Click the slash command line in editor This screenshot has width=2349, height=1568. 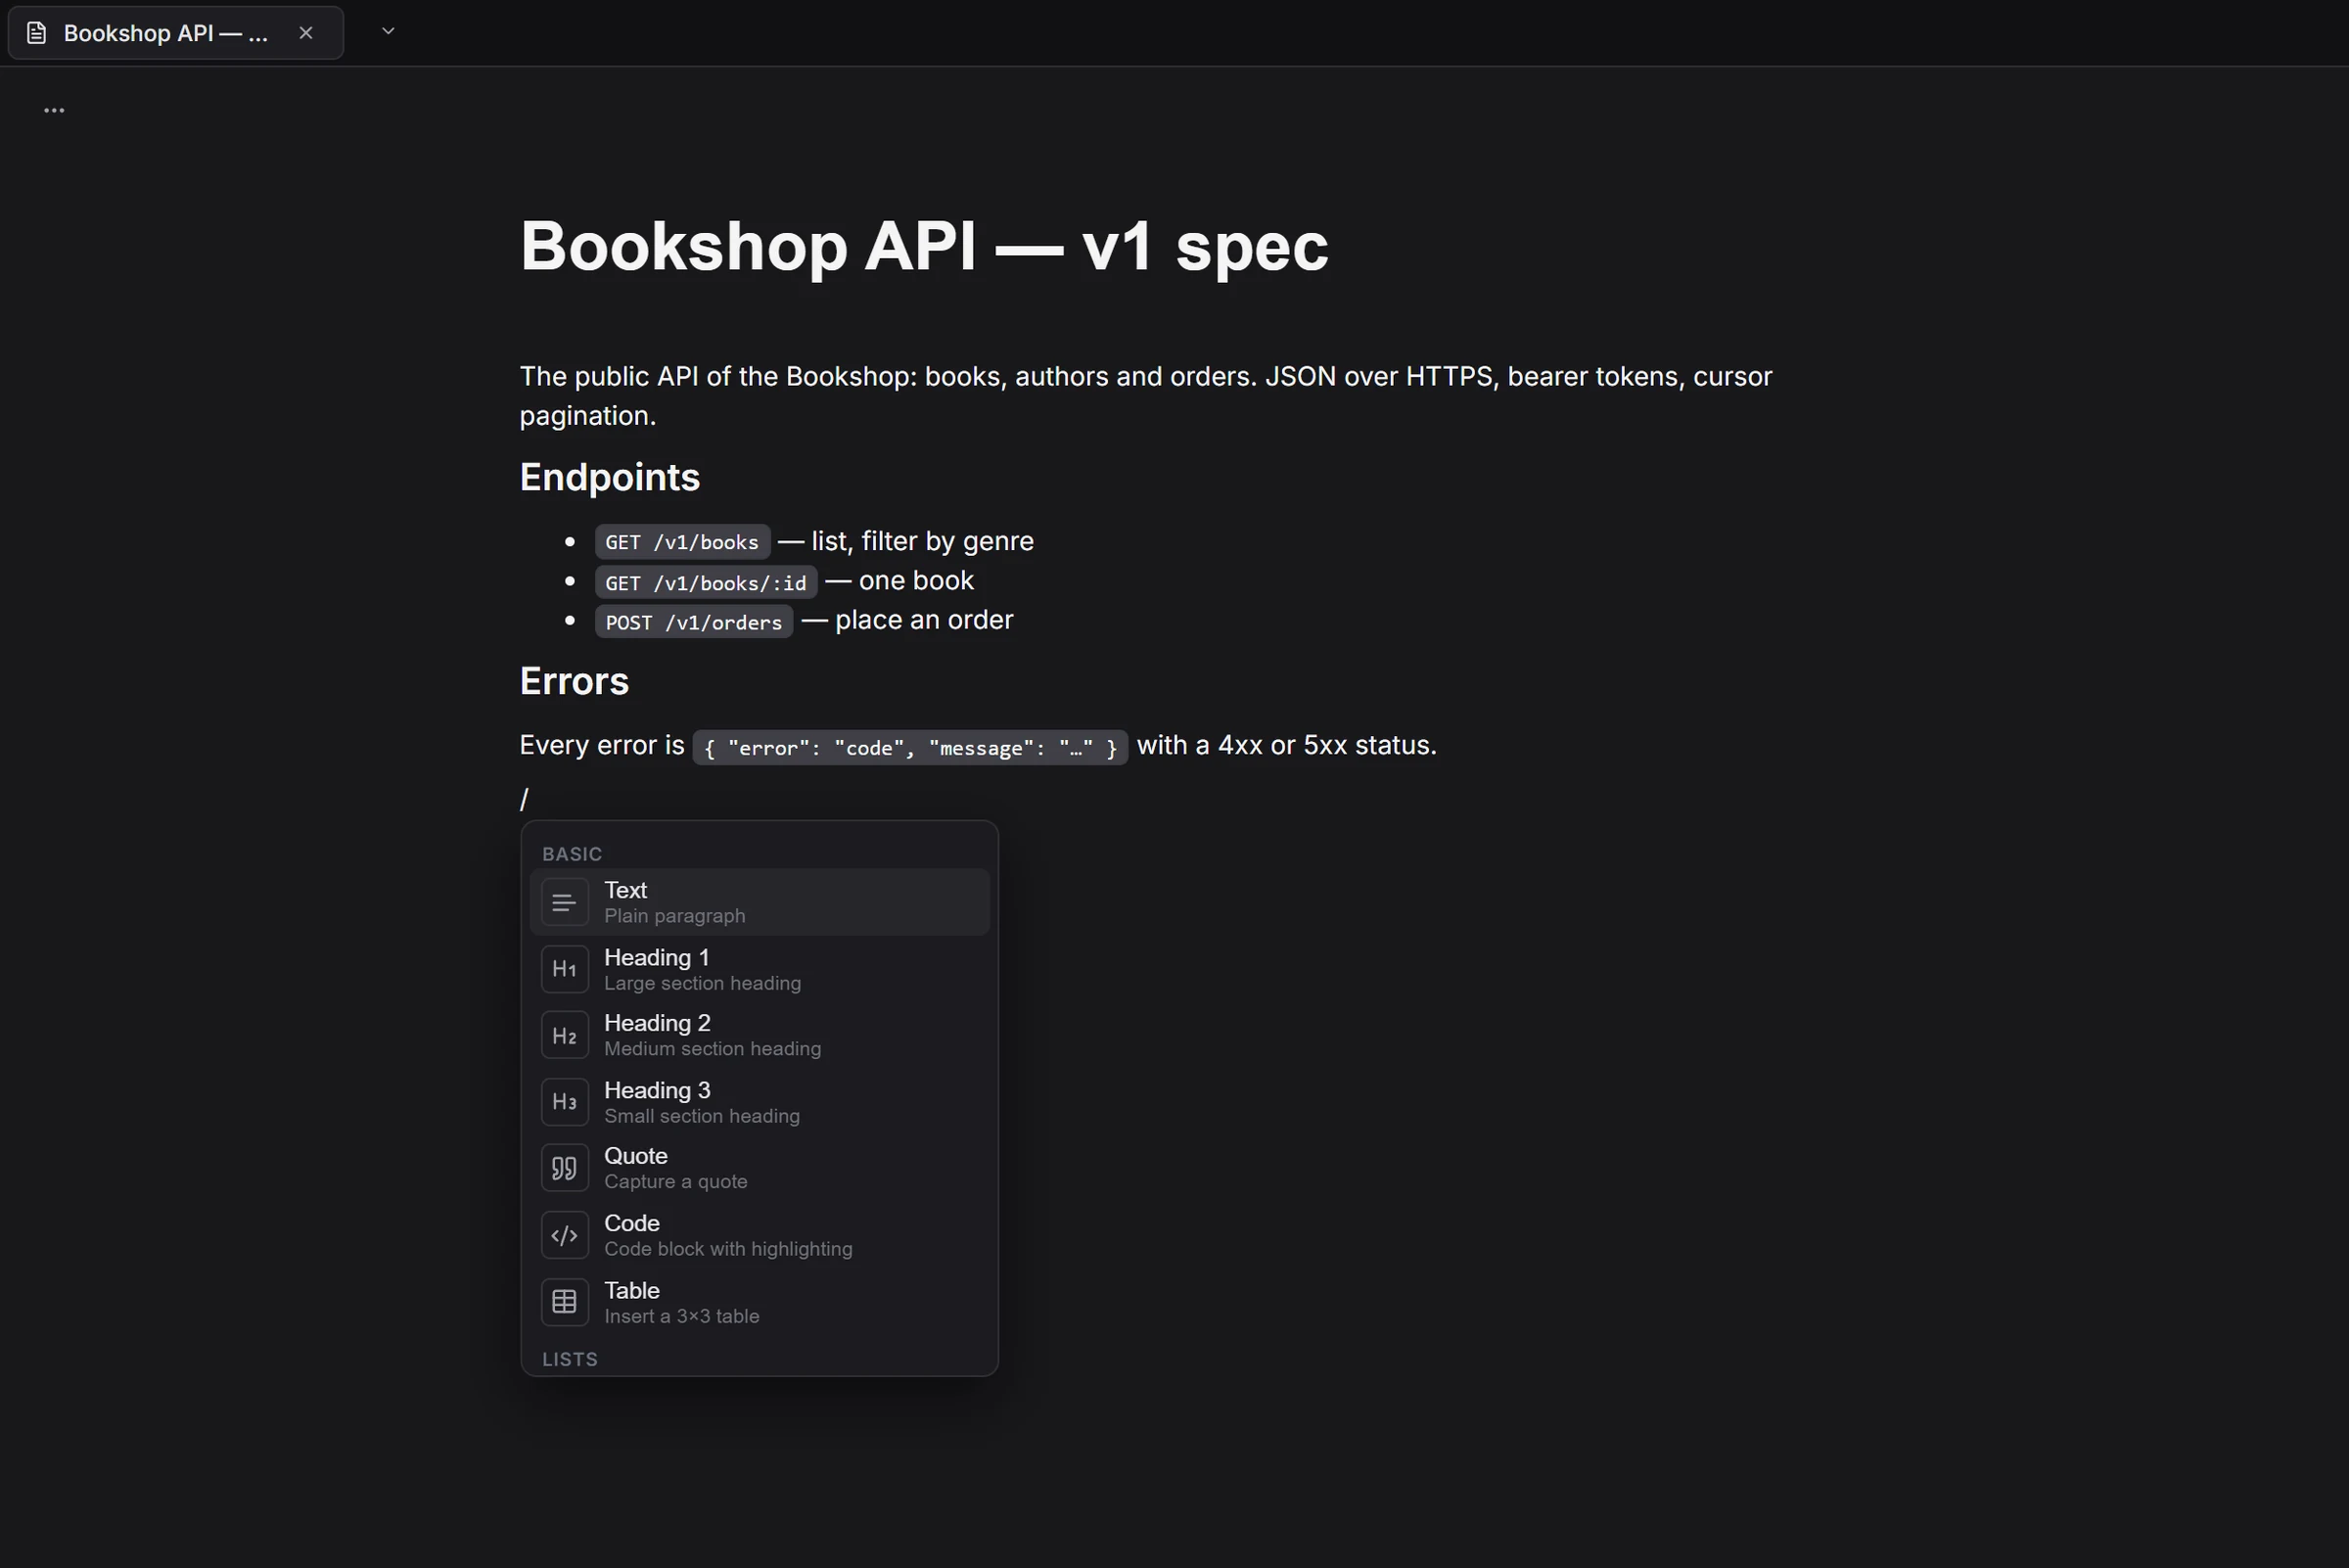(524, 799)
